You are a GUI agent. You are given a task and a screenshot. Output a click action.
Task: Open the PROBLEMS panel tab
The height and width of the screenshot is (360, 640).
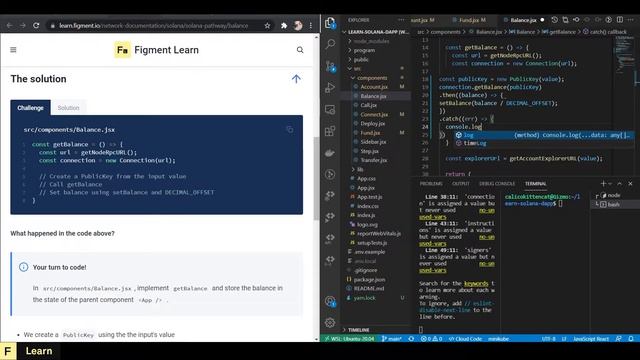(431, 184)
